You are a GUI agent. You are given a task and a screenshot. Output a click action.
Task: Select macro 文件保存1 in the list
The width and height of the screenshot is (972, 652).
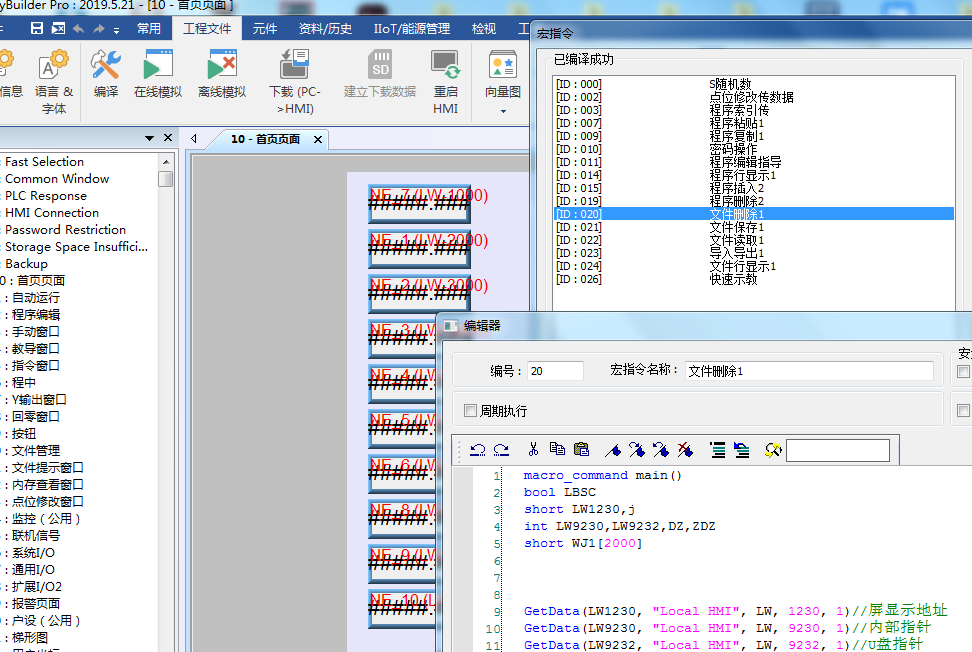pyautogui.click(x=736, y=227)
